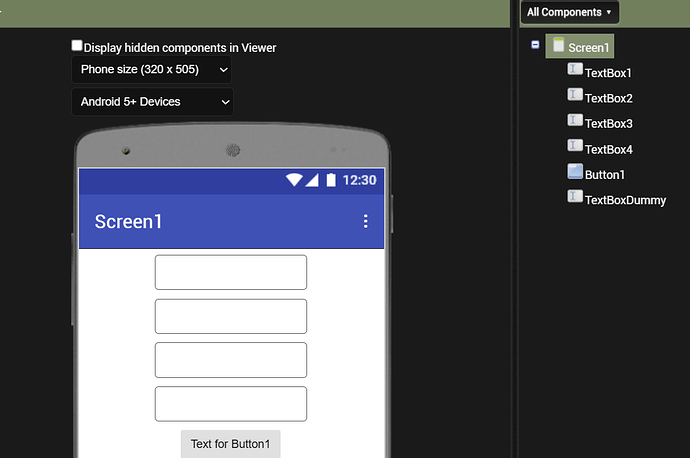The image size is (690, 458).
Task: Select Screen1 in the component tree
Action: (580, 46)
